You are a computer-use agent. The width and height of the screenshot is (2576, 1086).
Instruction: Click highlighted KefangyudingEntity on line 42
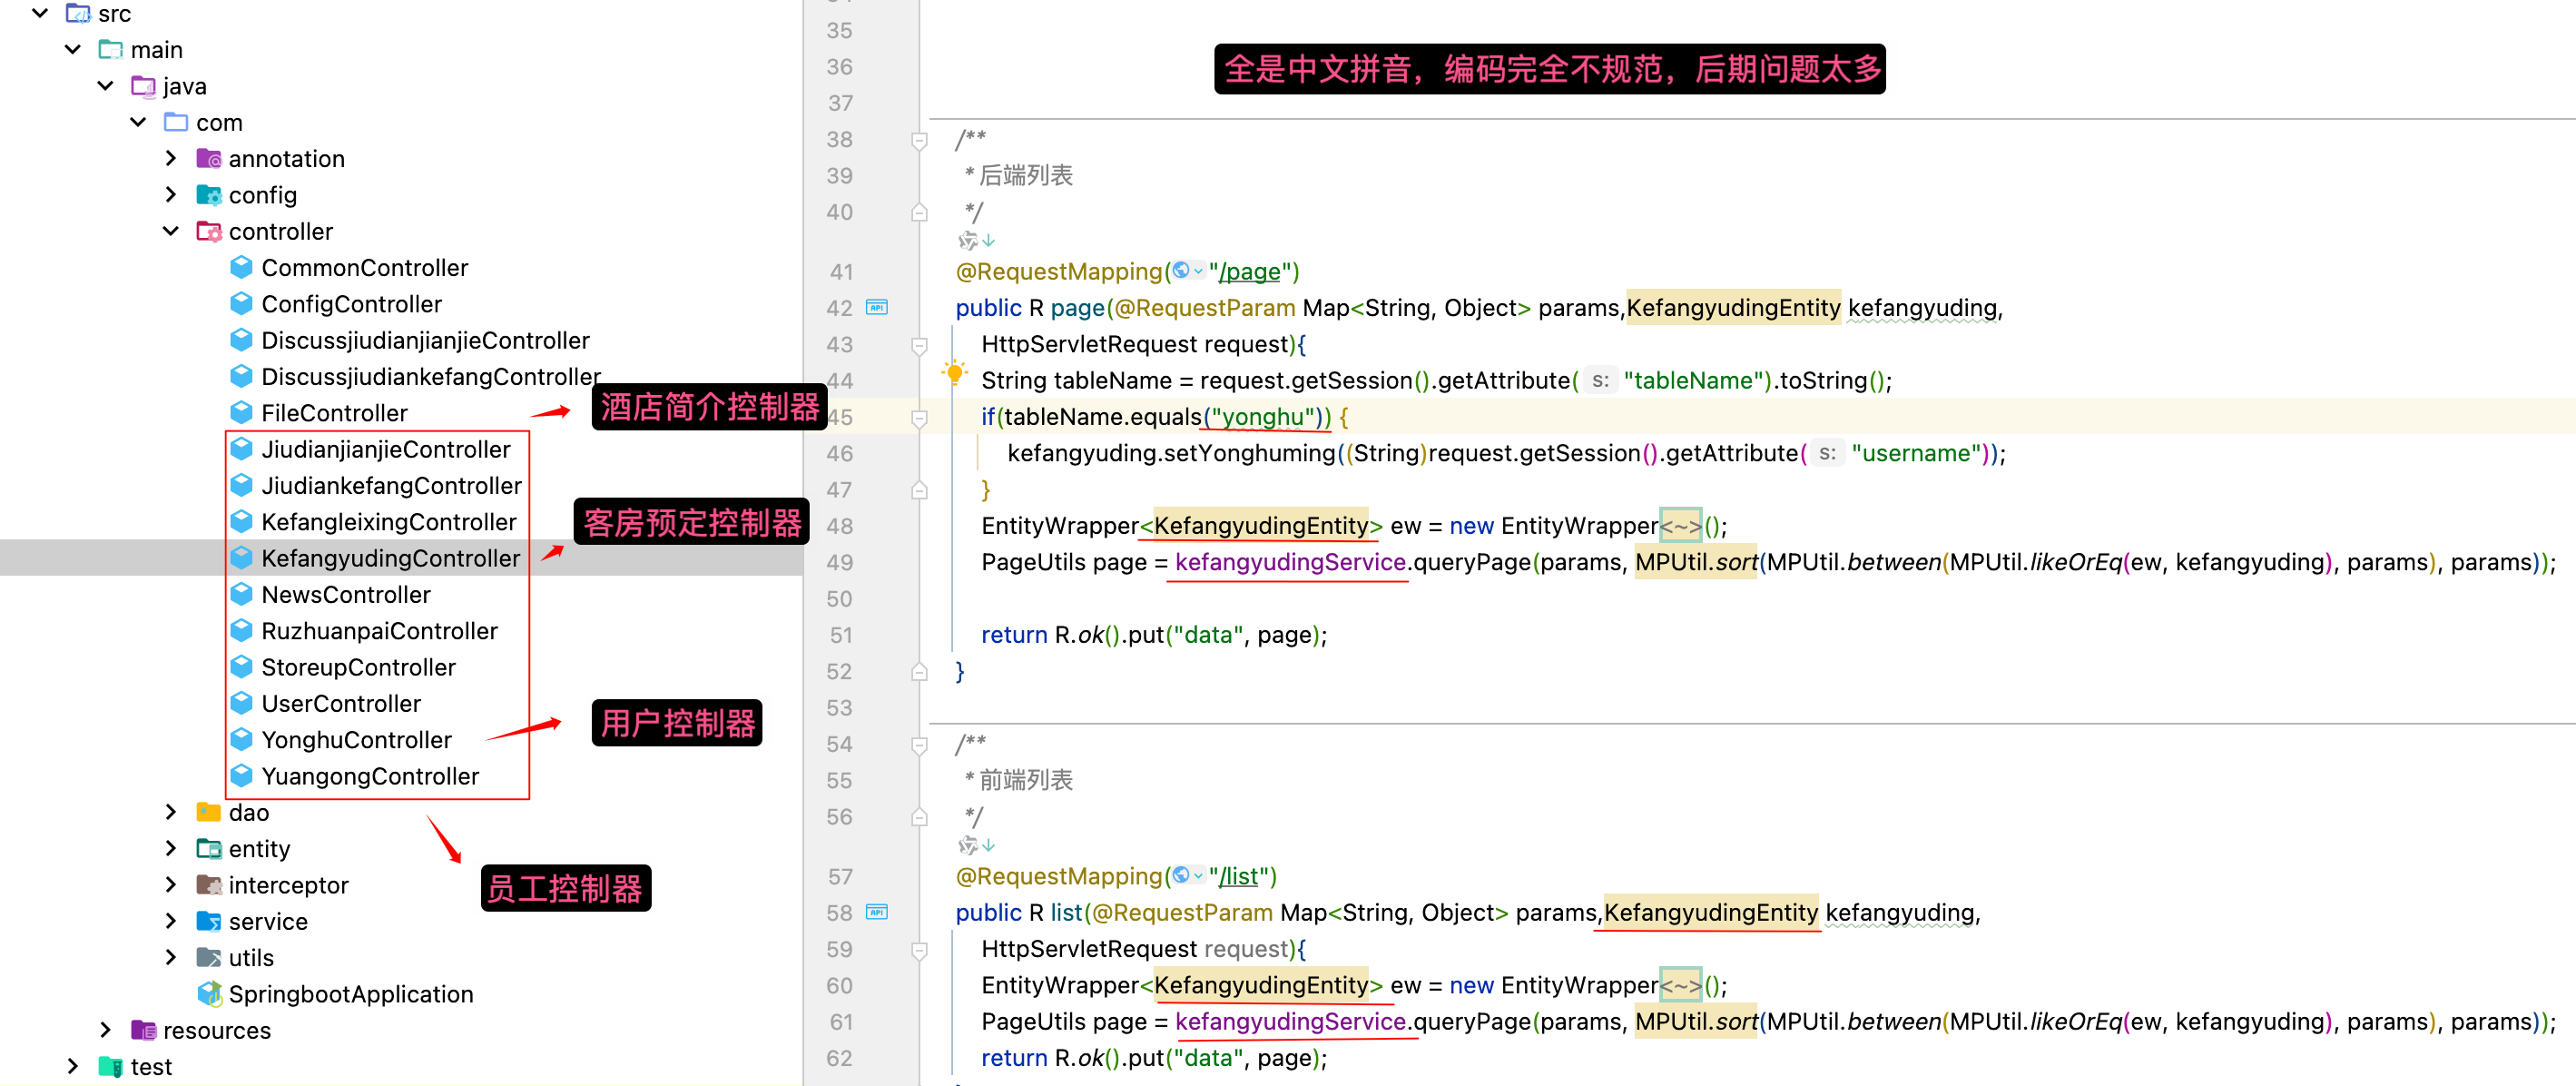[1732, 308]
